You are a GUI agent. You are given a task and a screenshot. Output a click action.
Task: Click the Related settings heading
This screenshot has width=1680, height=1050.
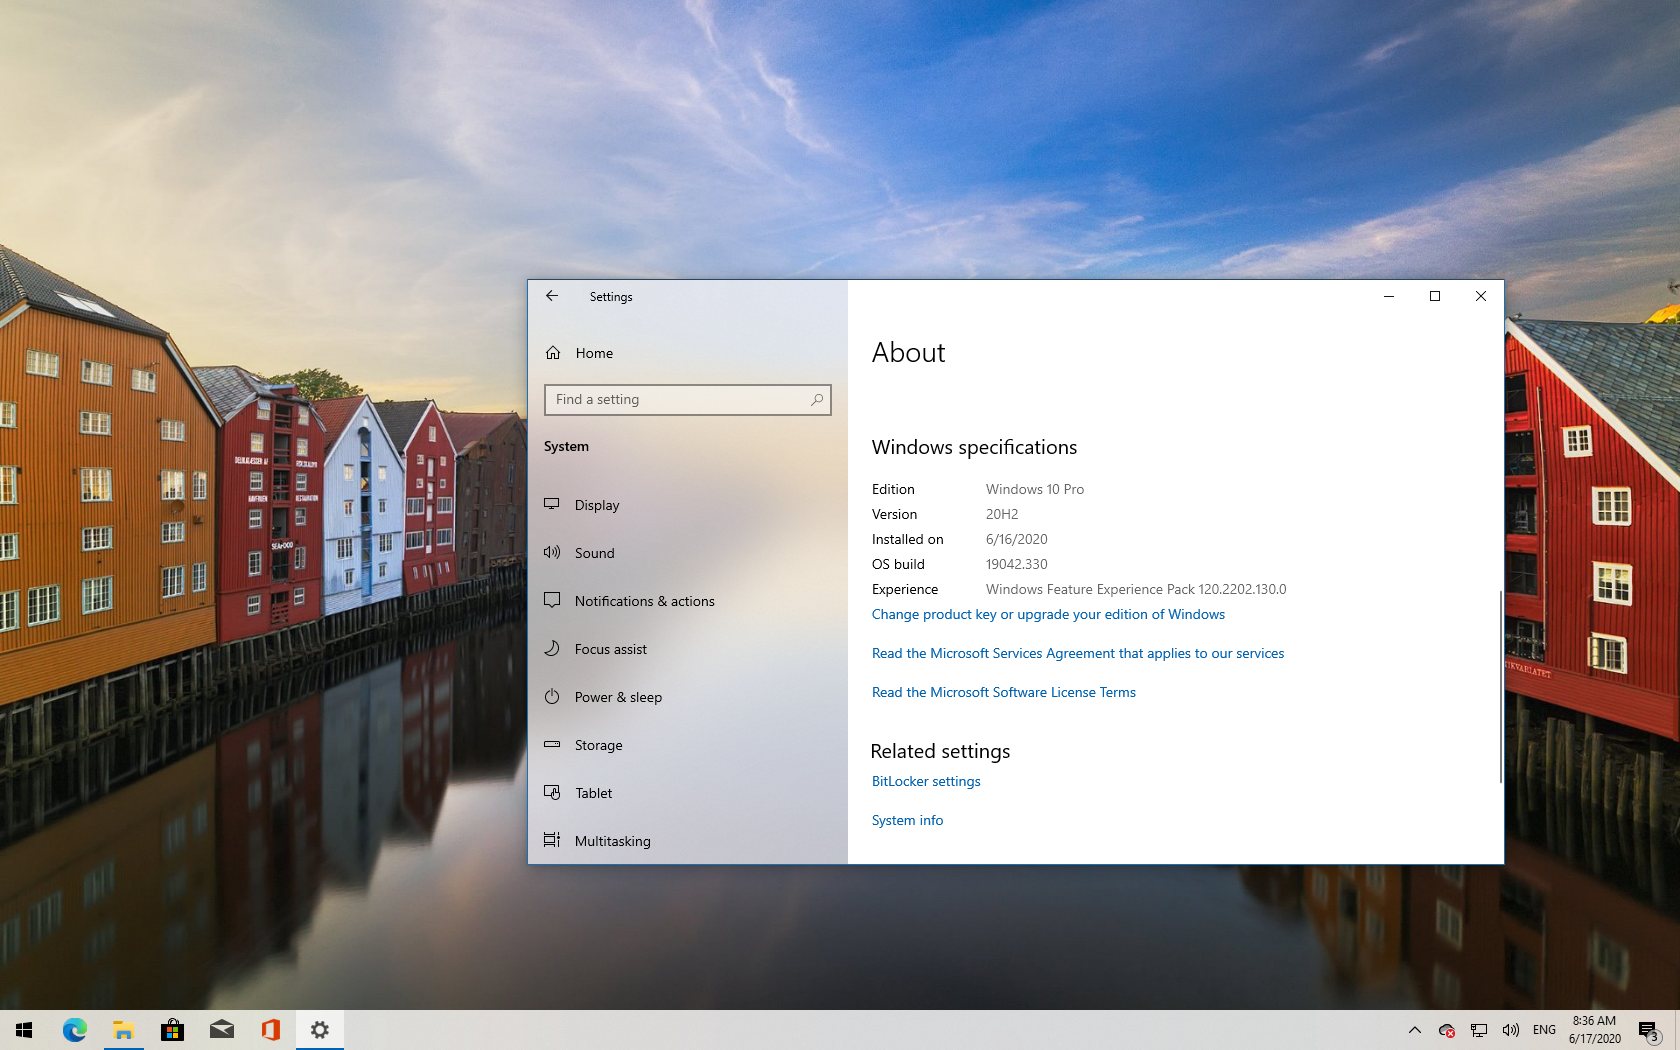(x=940, y=751)
